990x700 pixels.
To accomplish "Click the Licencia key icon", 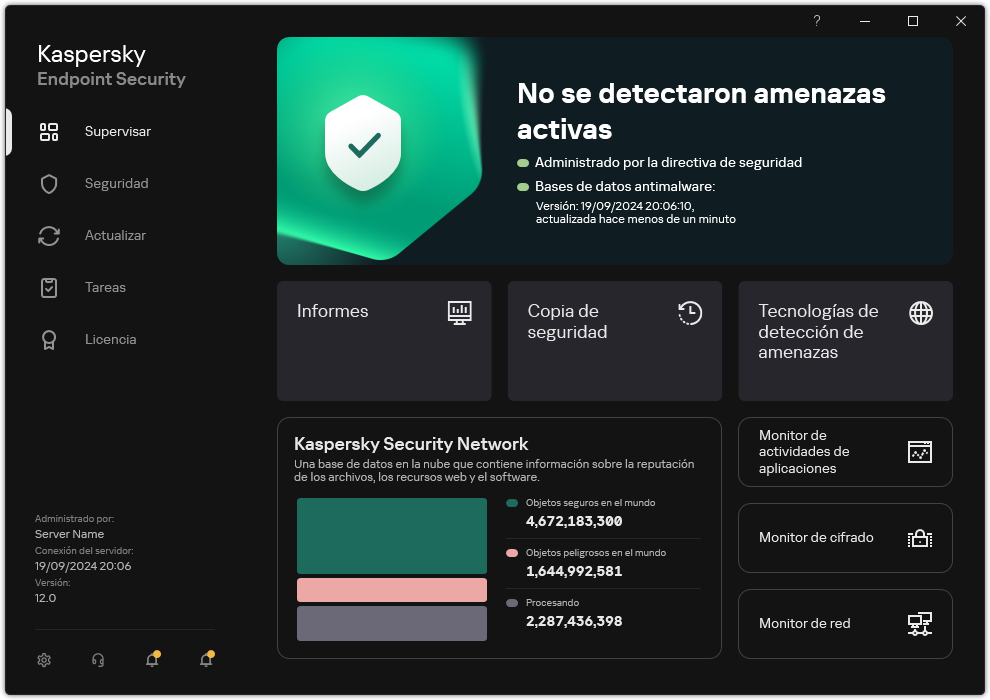I will tap(49, 339).
